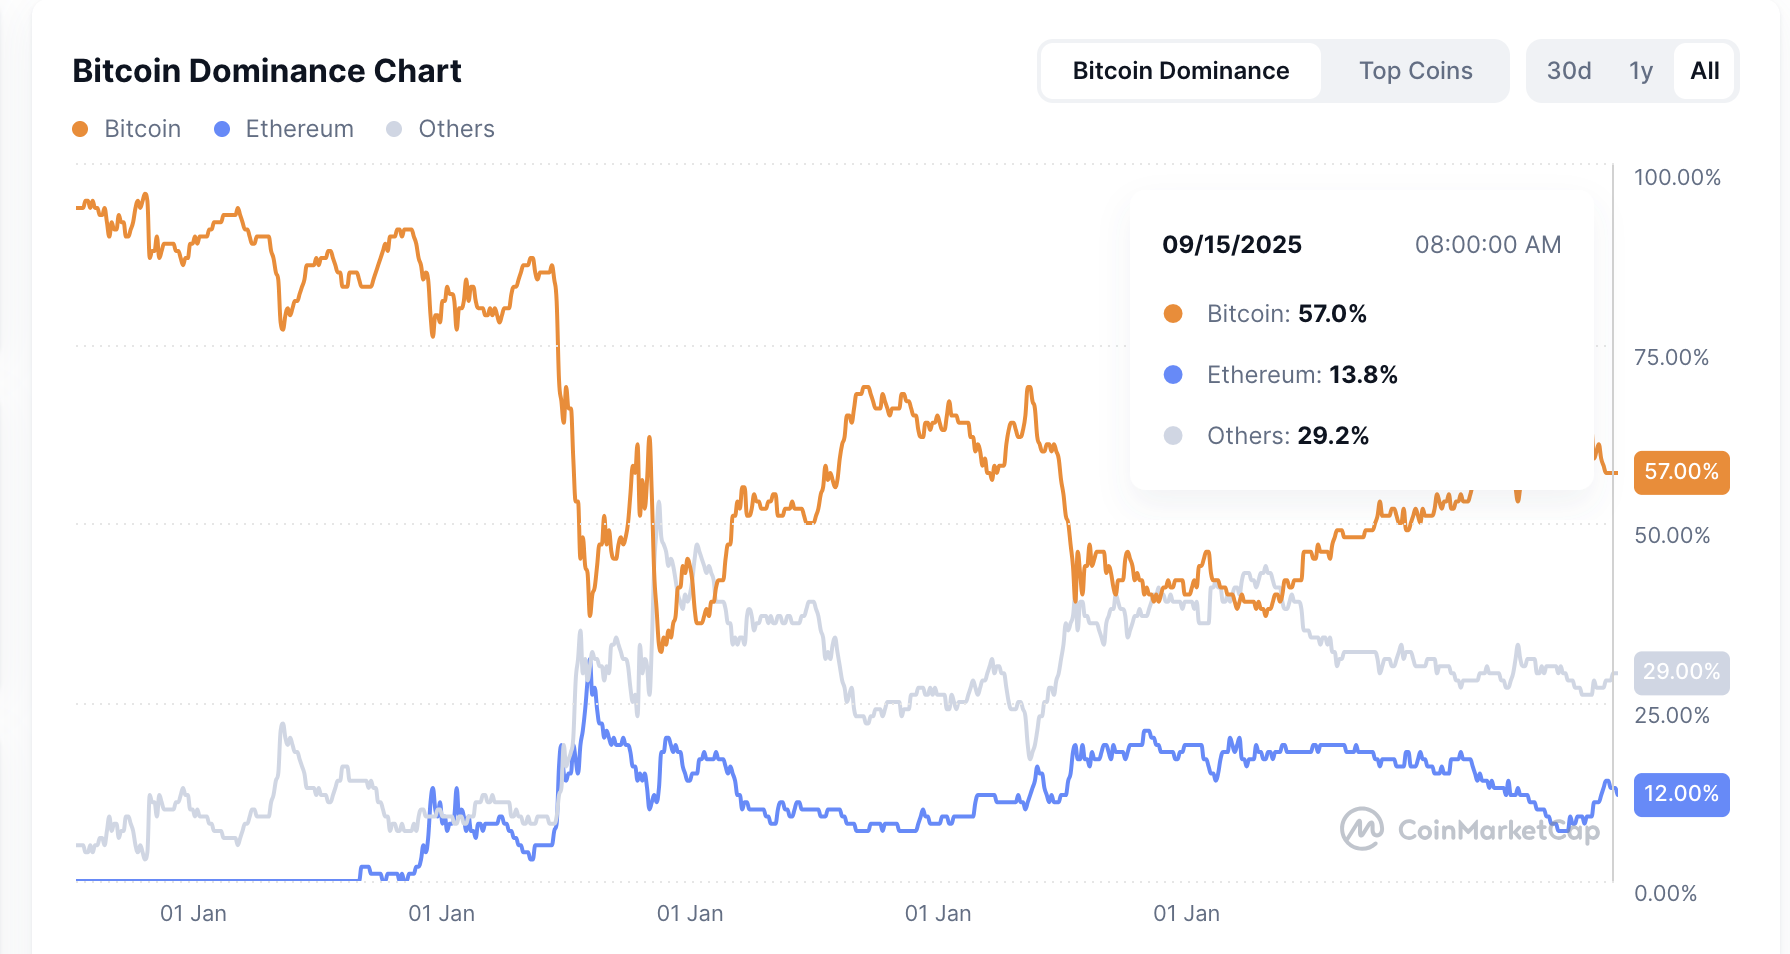Toggle the Ethereum series in the legend
This screenshot has height=954, width=1790.
299,129
